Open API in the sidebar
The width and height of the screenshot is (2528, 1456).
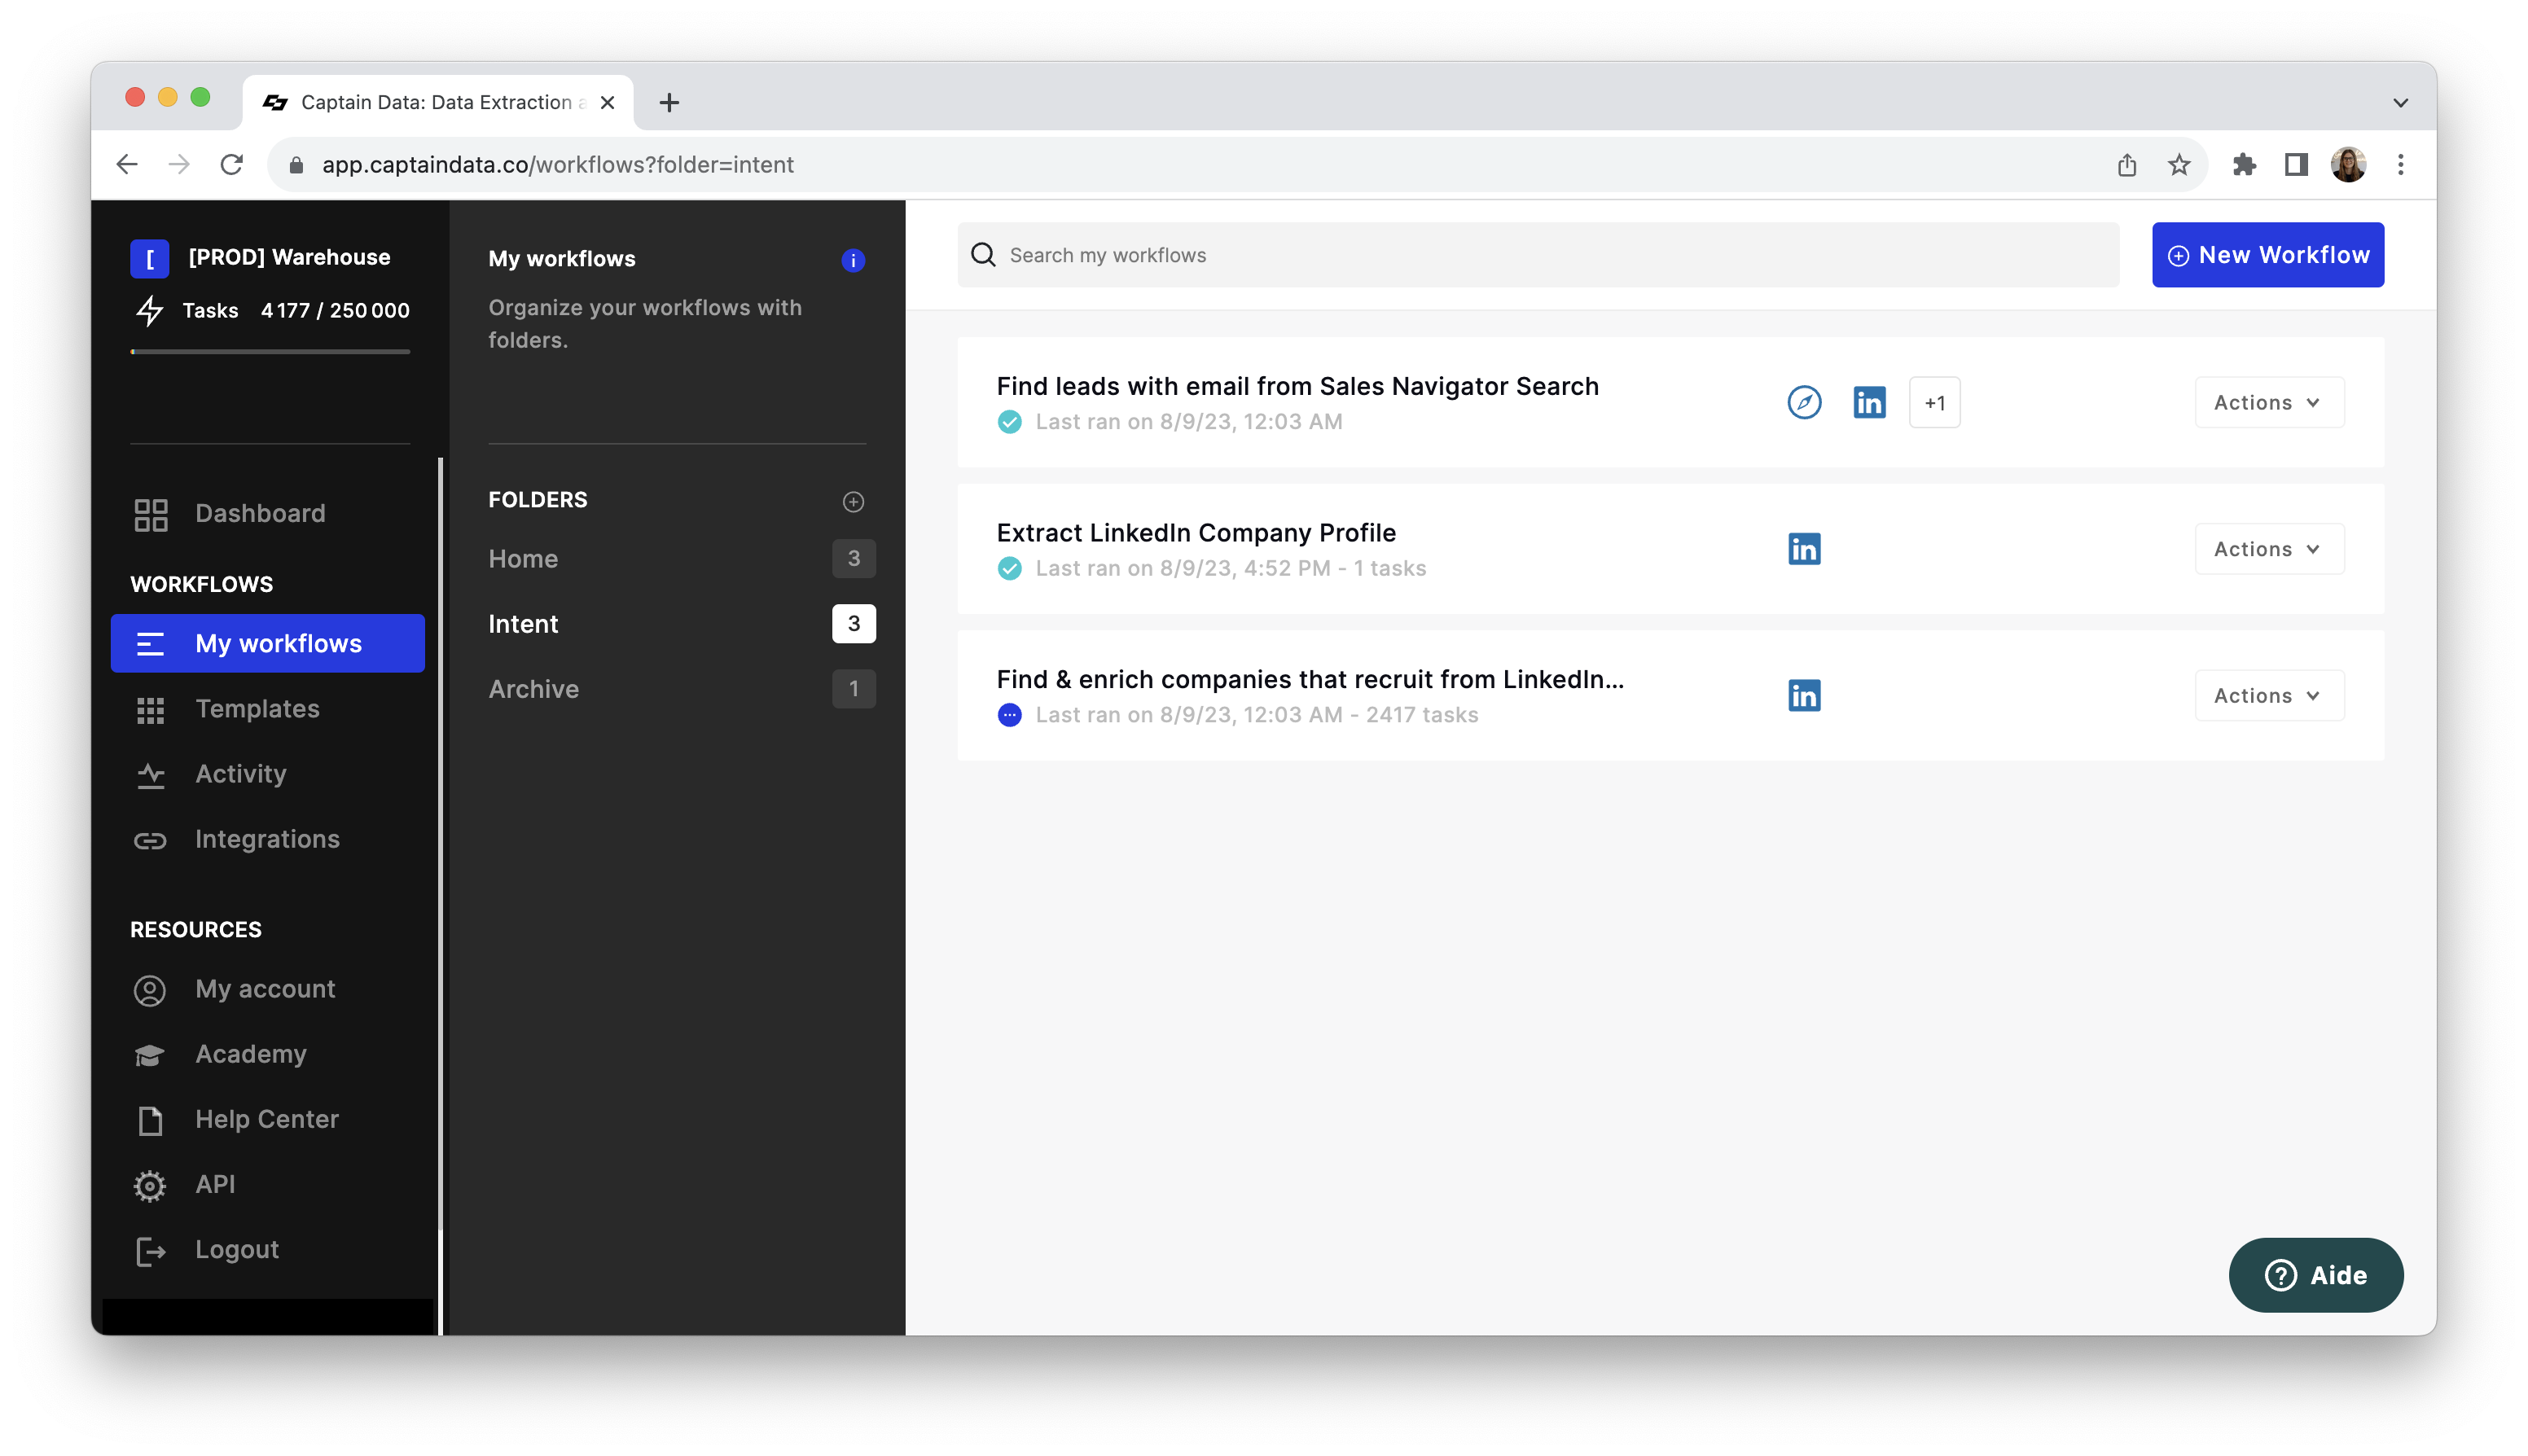[x=268, y=1184]
